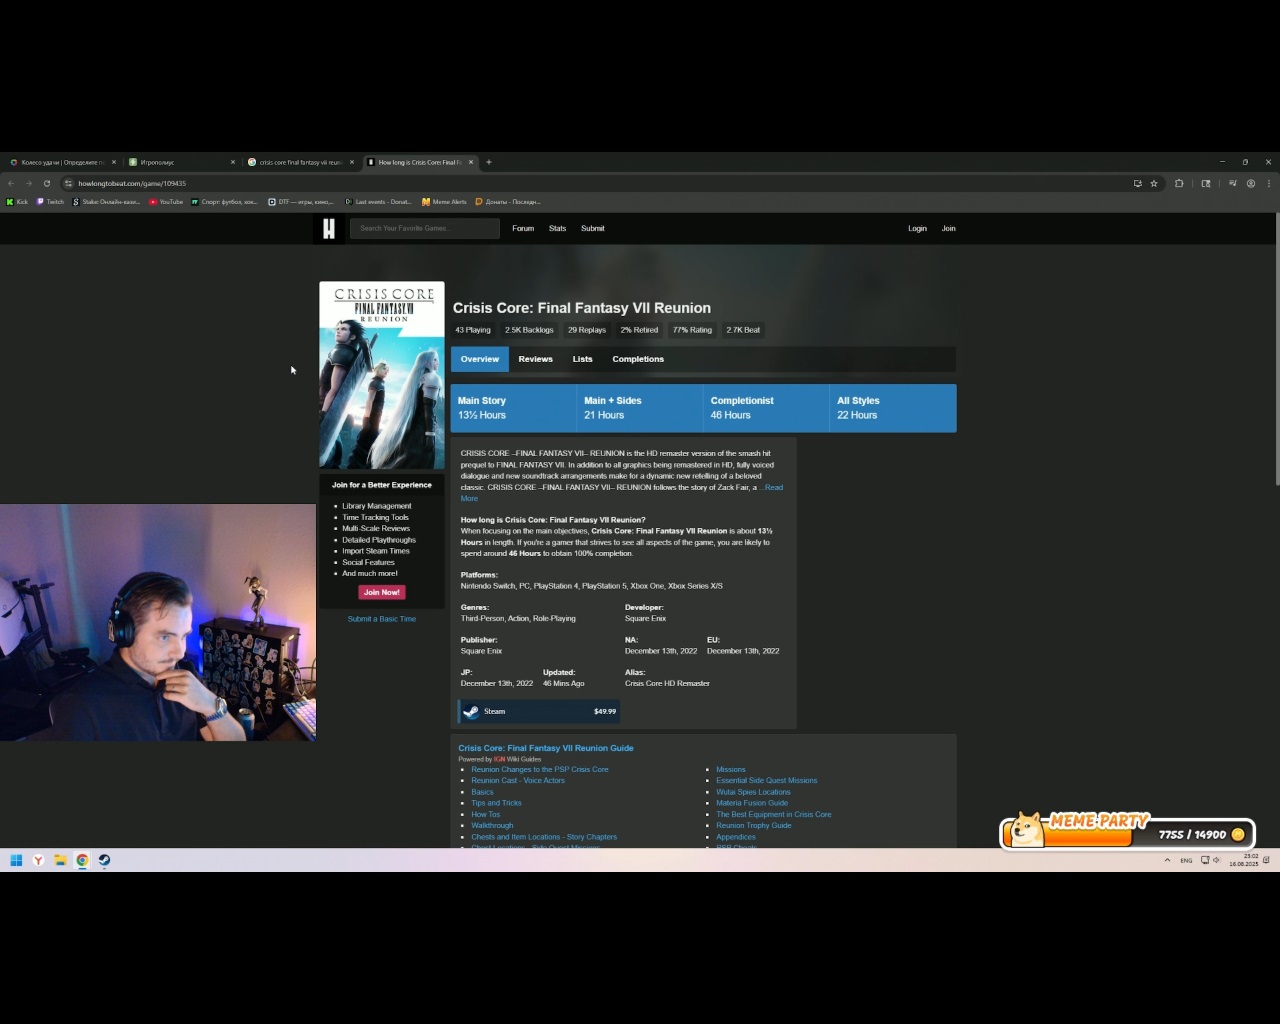Open the Stake bookmark
The height and width of the screenshot is (1024, 1280).
tap(106, 202)
